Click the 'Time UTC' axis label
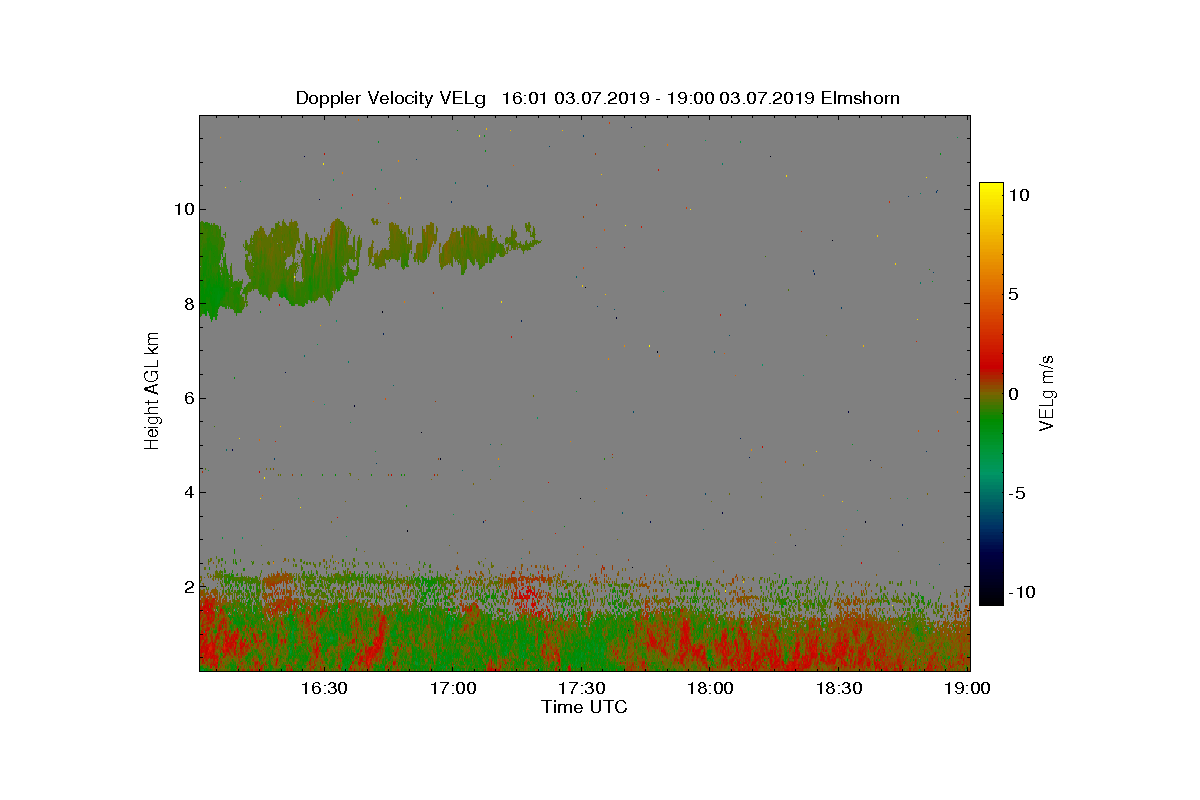The width and height of the screenshot is (1200, 800). (x=584, y=707)
